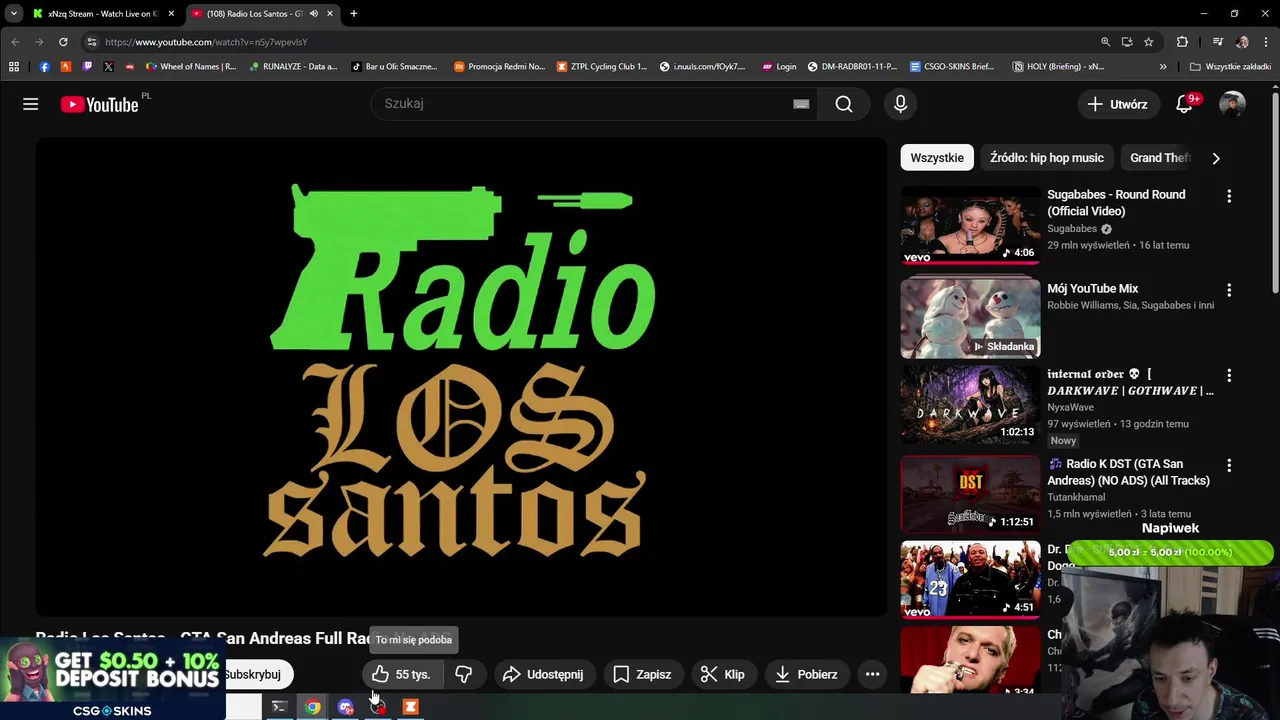Reload the page in the browser toolbar
Image resolution: width=1280 pixels, height=720 pixels.
coord(63,42)
